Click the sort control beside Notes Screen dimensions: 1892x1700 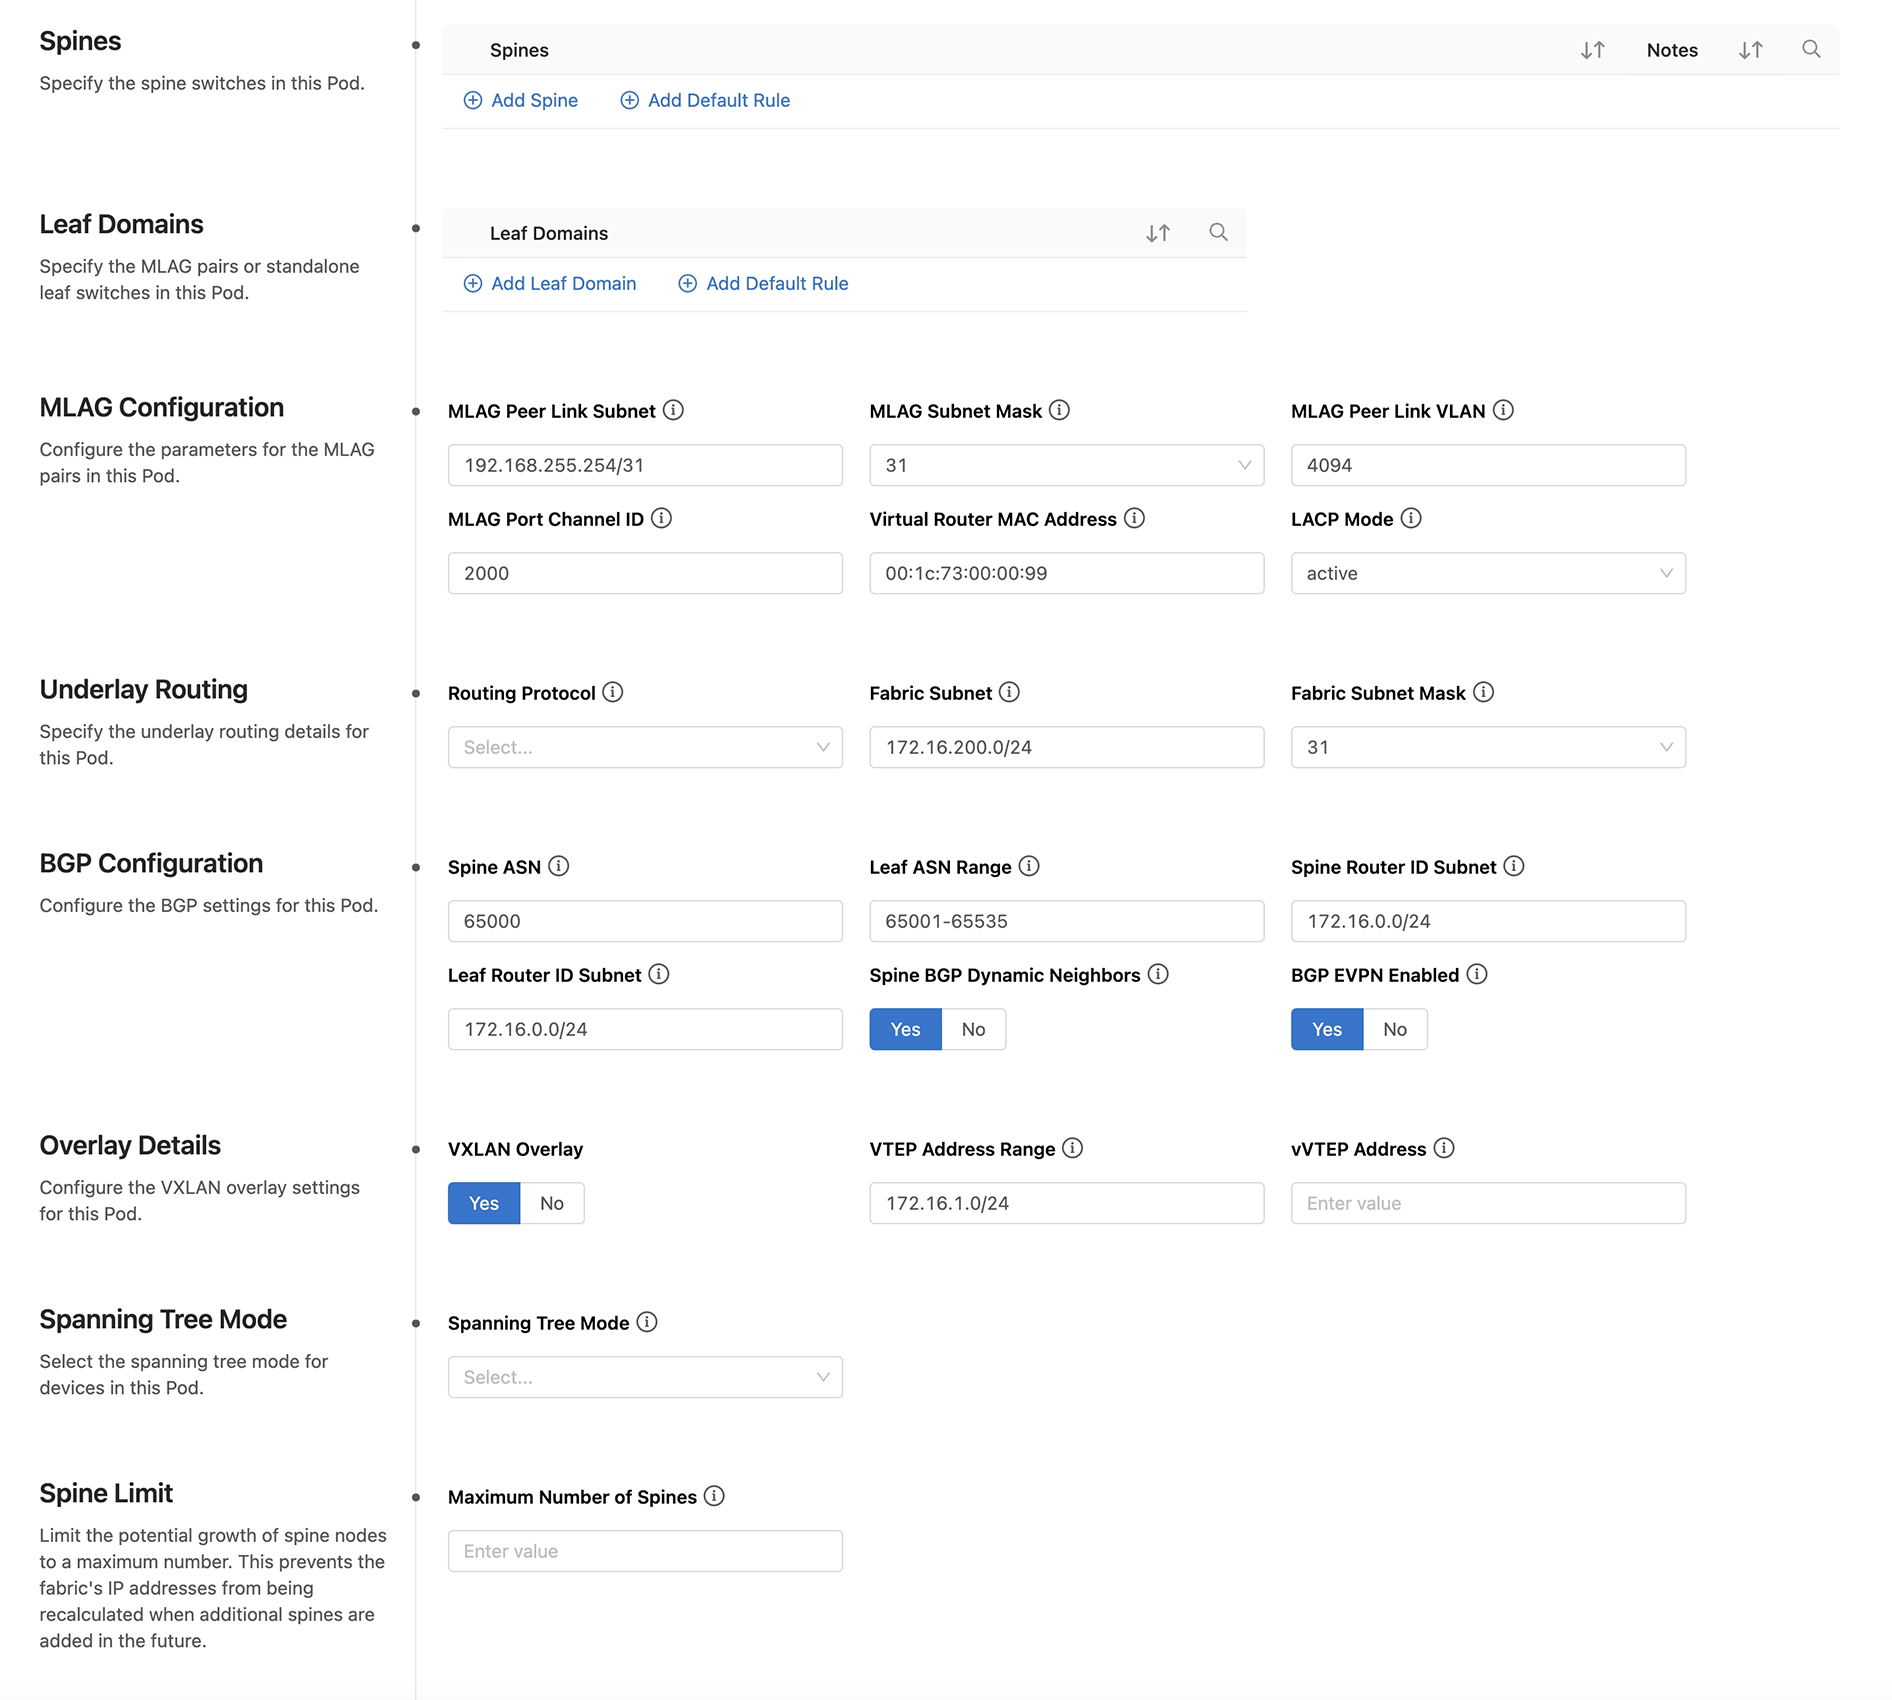point(1750,49)
